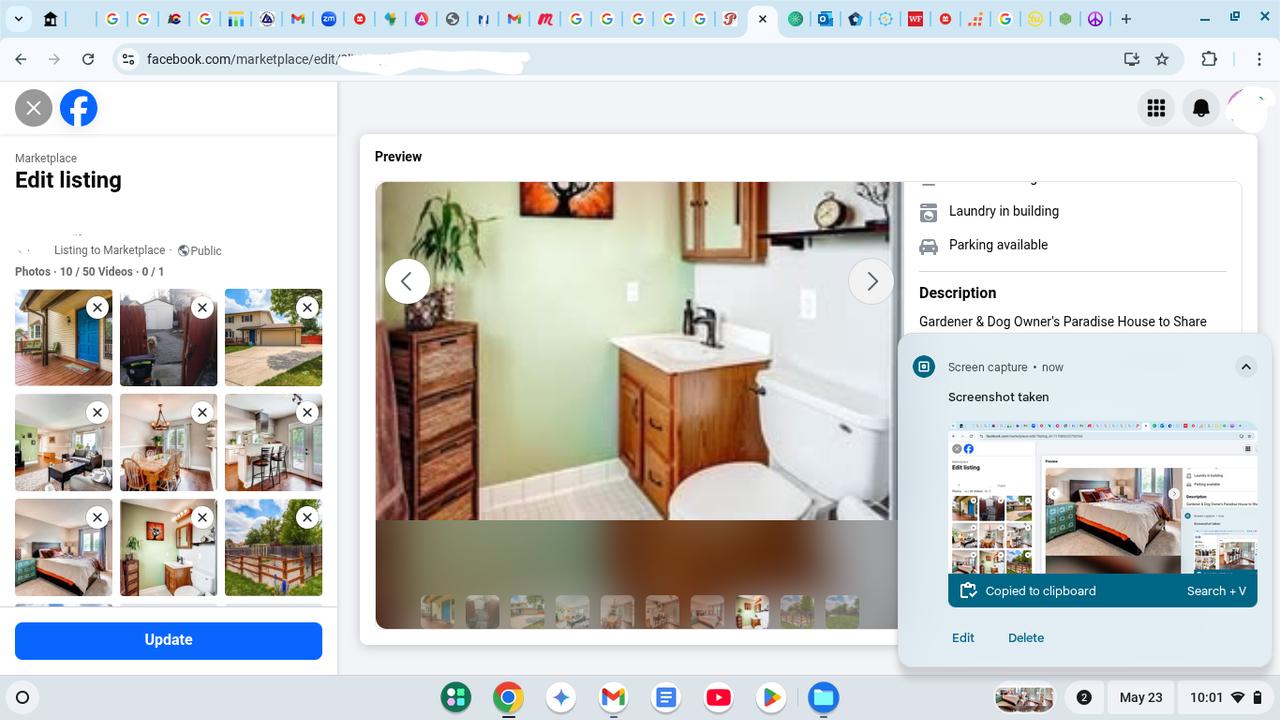Expand the tab search dropdown arrow
1280x720 pixels.
click(x=18, y=19)
